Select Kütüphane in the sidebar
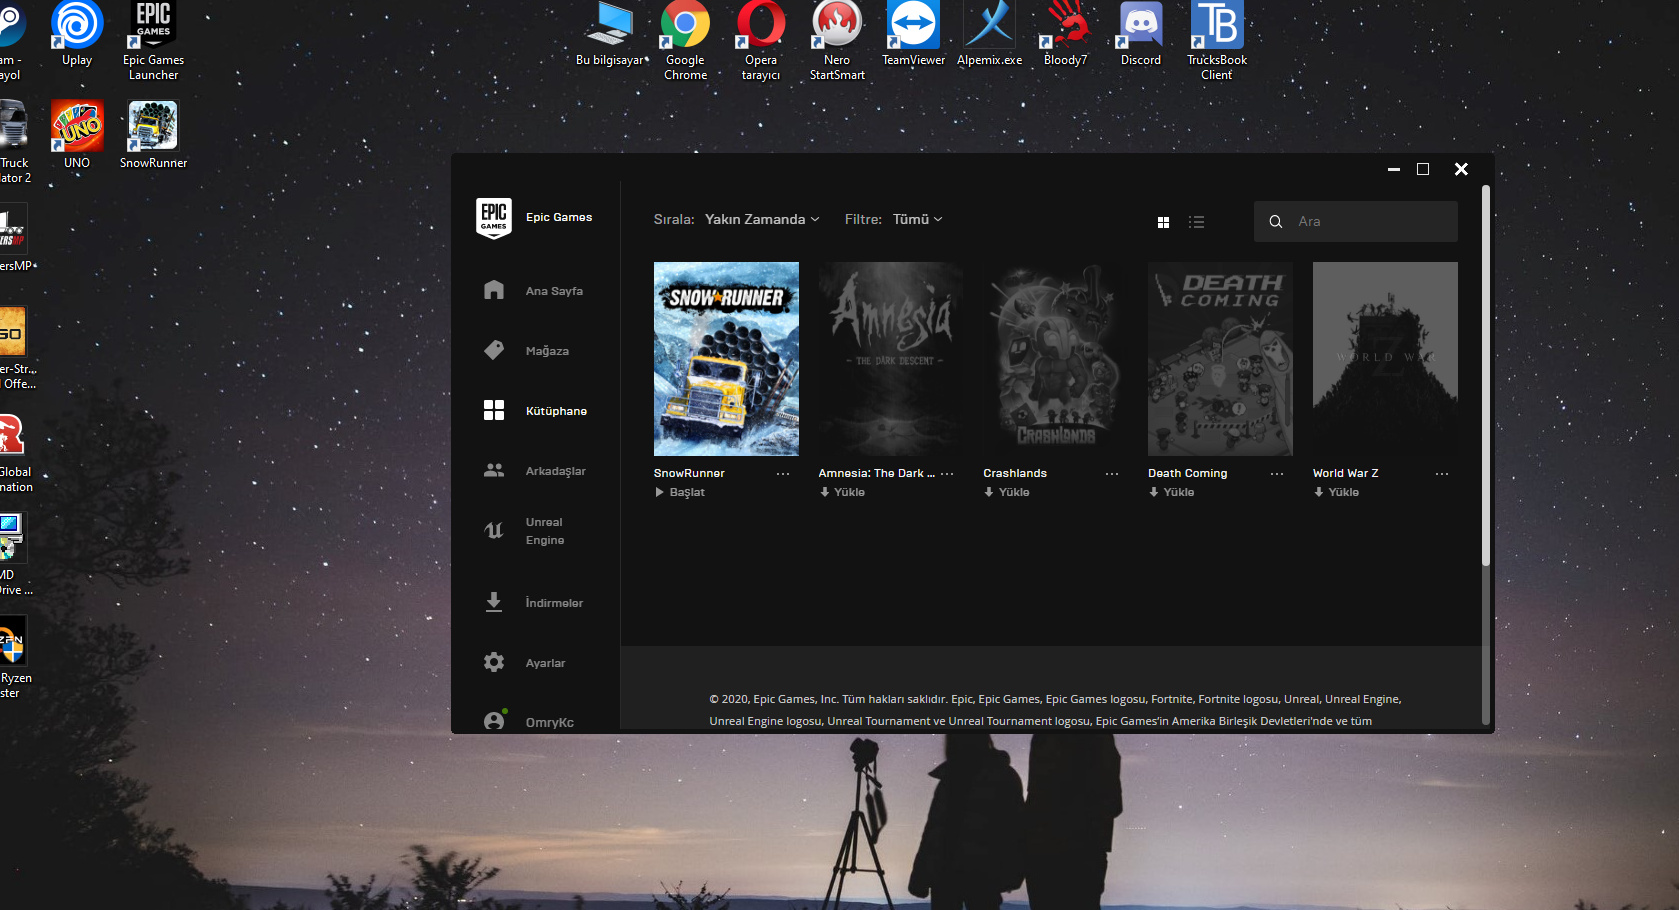Screen dimensions: 1679x910 click(556, 411)
